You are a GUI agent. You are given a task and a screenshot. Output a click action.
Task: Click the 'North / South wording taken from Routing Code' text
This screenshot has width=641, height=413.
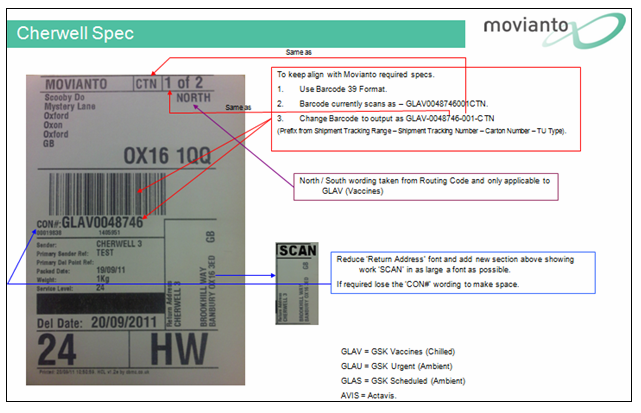pos(424,186)
